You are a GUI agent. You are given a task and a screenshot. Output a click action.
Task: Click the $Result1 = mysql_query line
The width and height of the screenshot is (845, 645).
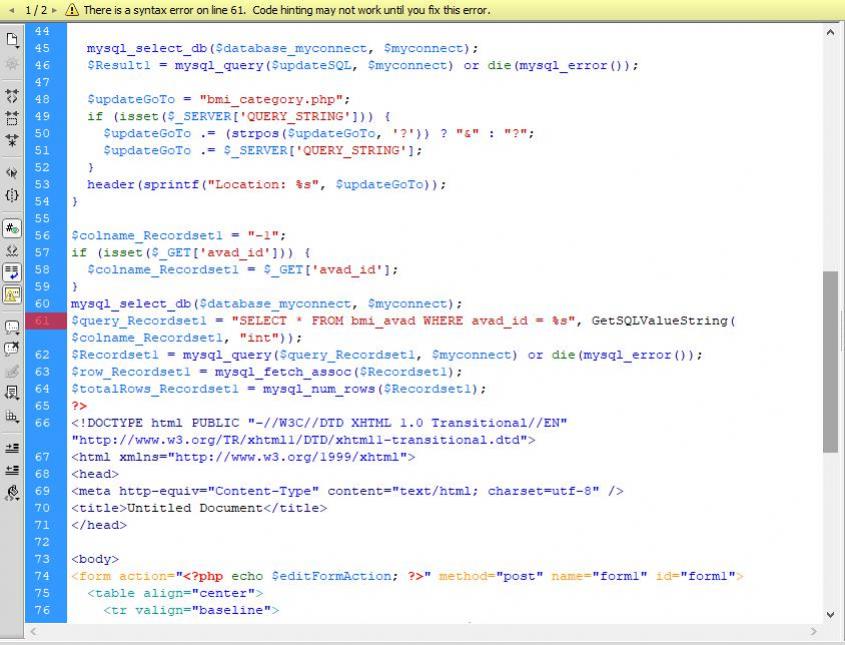click(x=363, y=65)
